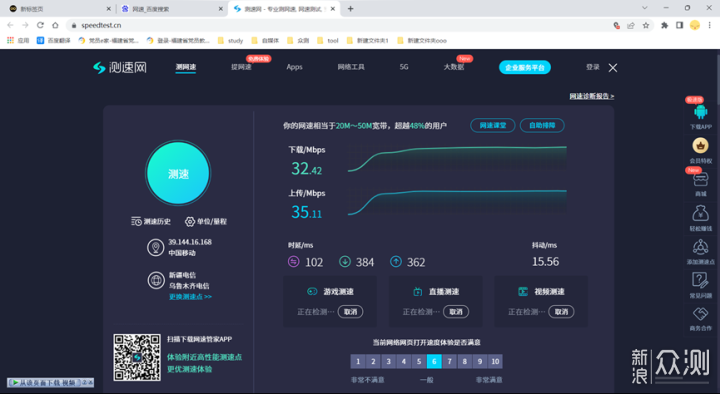The image size is (720, 394).
Task: Open 轻松赚钱 money bag icon
Action: click(x=700, y=214)
